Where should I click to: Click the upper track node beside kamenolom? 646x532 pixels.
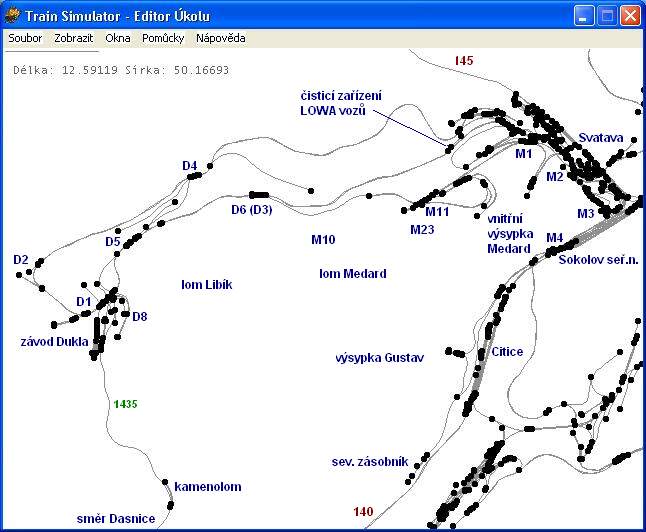(165, 482)
